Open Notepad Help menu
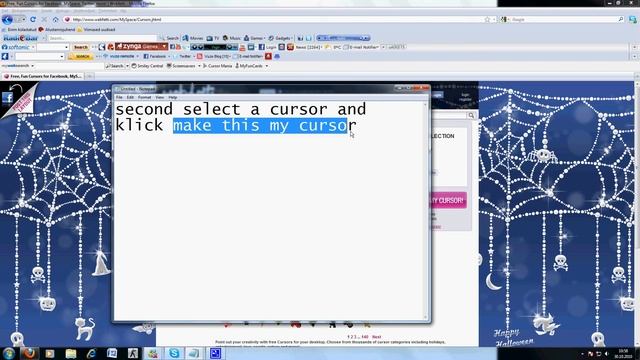 tap(173, 97)
